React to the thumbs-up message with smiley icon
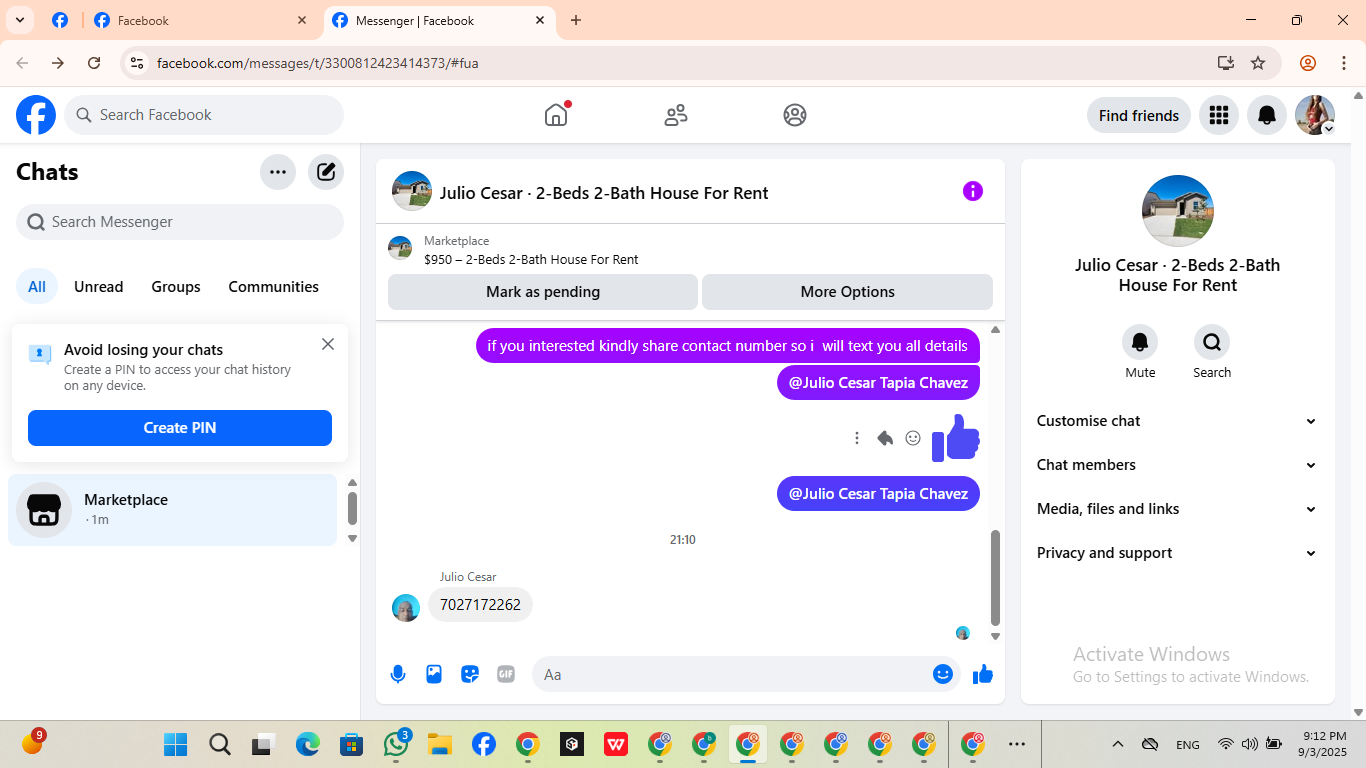 tap(913, 438)
